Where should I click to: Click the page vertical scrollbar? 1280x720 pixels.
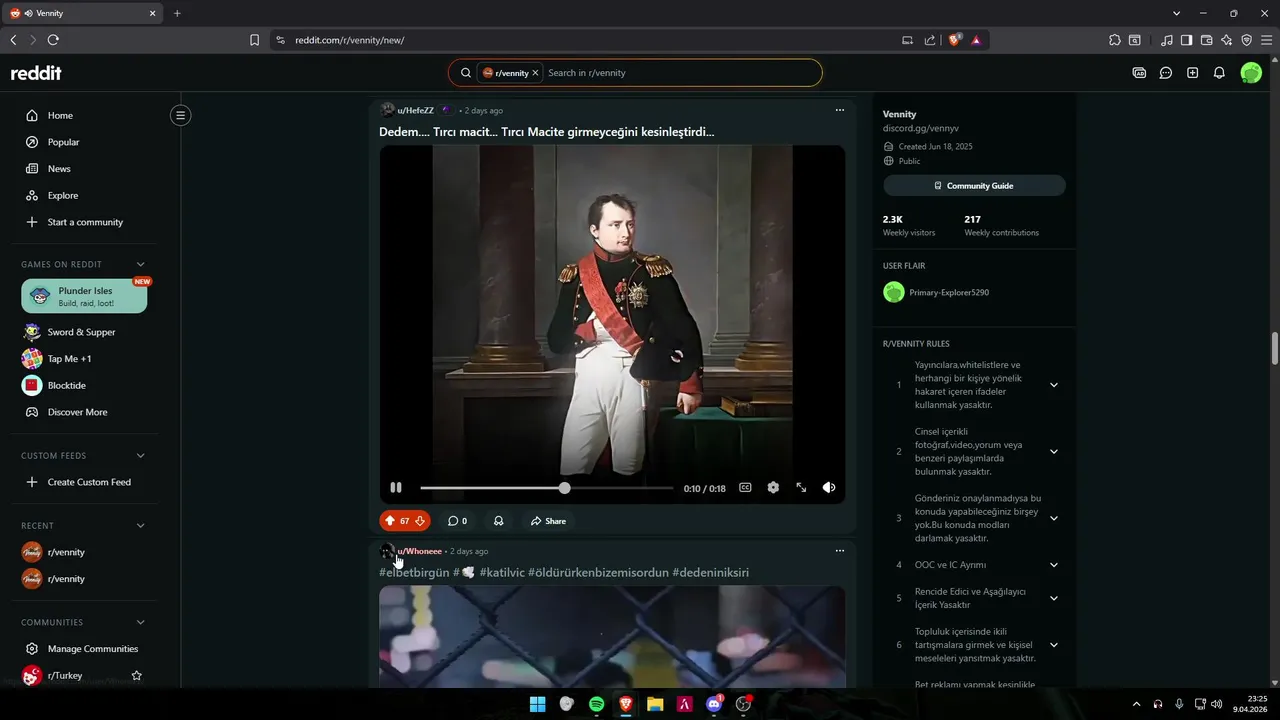click(x=1275, y=349)
